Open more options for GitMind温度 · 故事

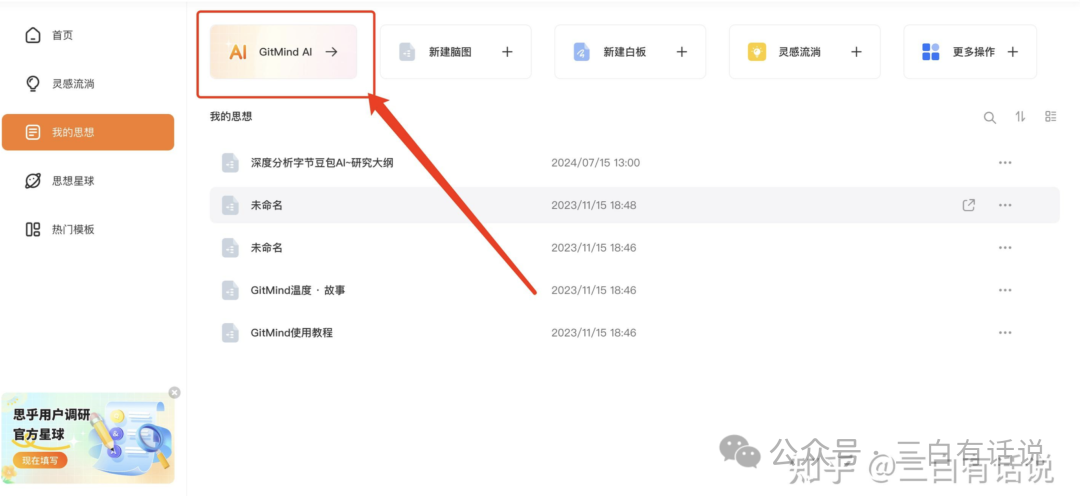point(1005,291)
